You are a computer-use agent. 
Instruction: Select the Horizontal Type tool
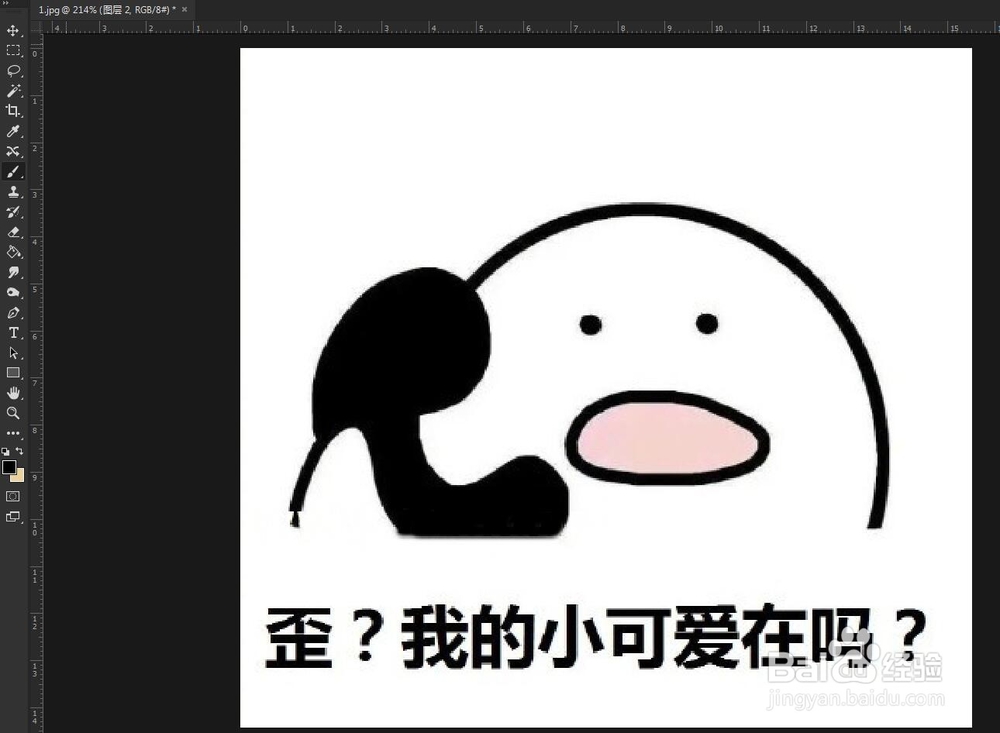tap(13, 332)
